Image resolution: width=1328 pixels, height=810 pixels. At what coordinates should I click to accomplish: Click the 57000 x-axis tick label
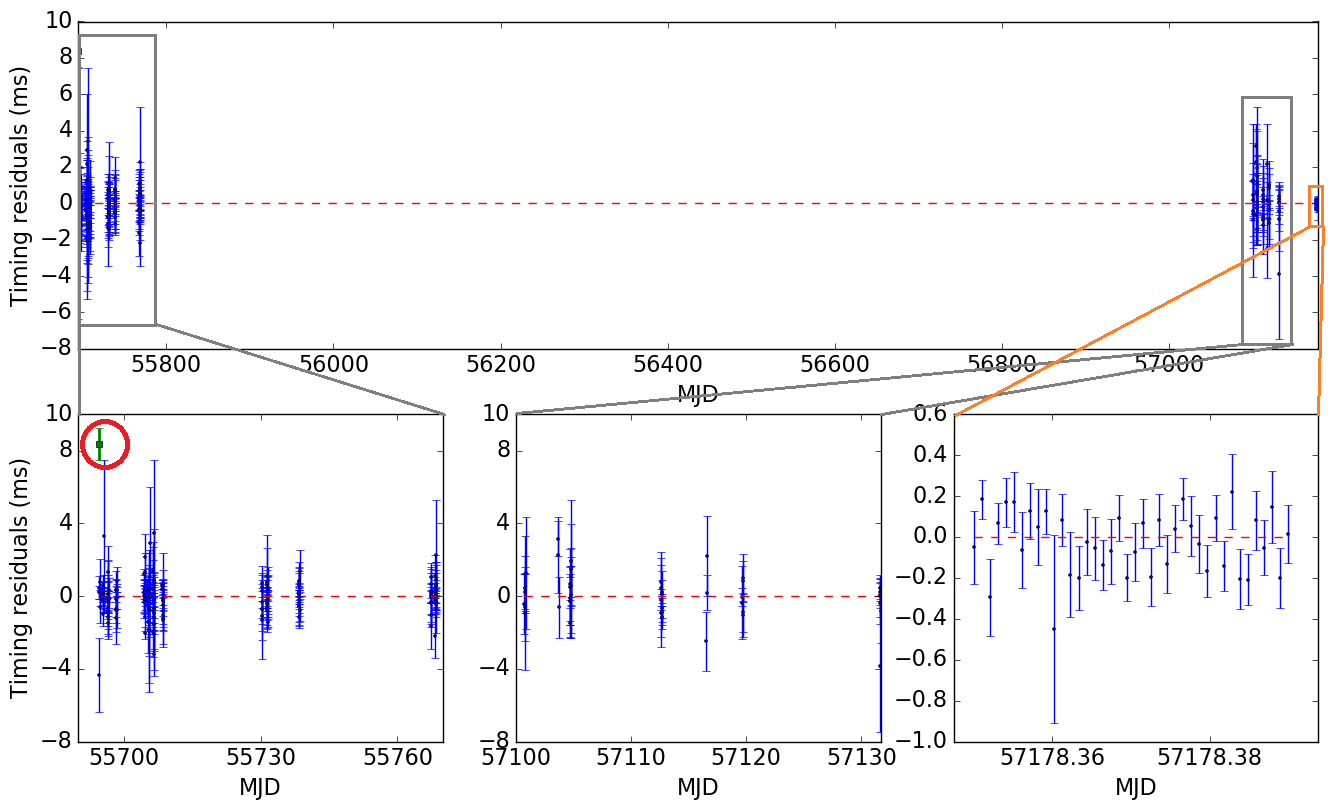1169,365
